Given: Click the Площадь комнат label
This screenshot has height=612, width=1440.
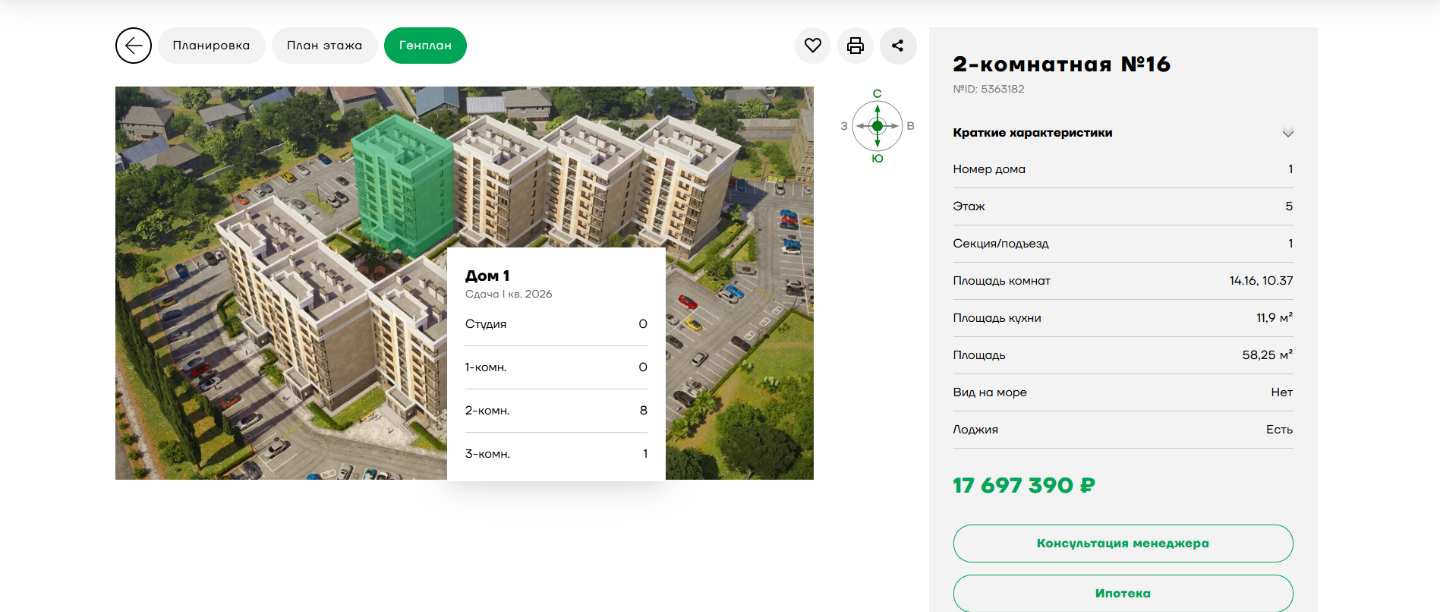Looking at the screenshot, I should [x=1002, y=281].
